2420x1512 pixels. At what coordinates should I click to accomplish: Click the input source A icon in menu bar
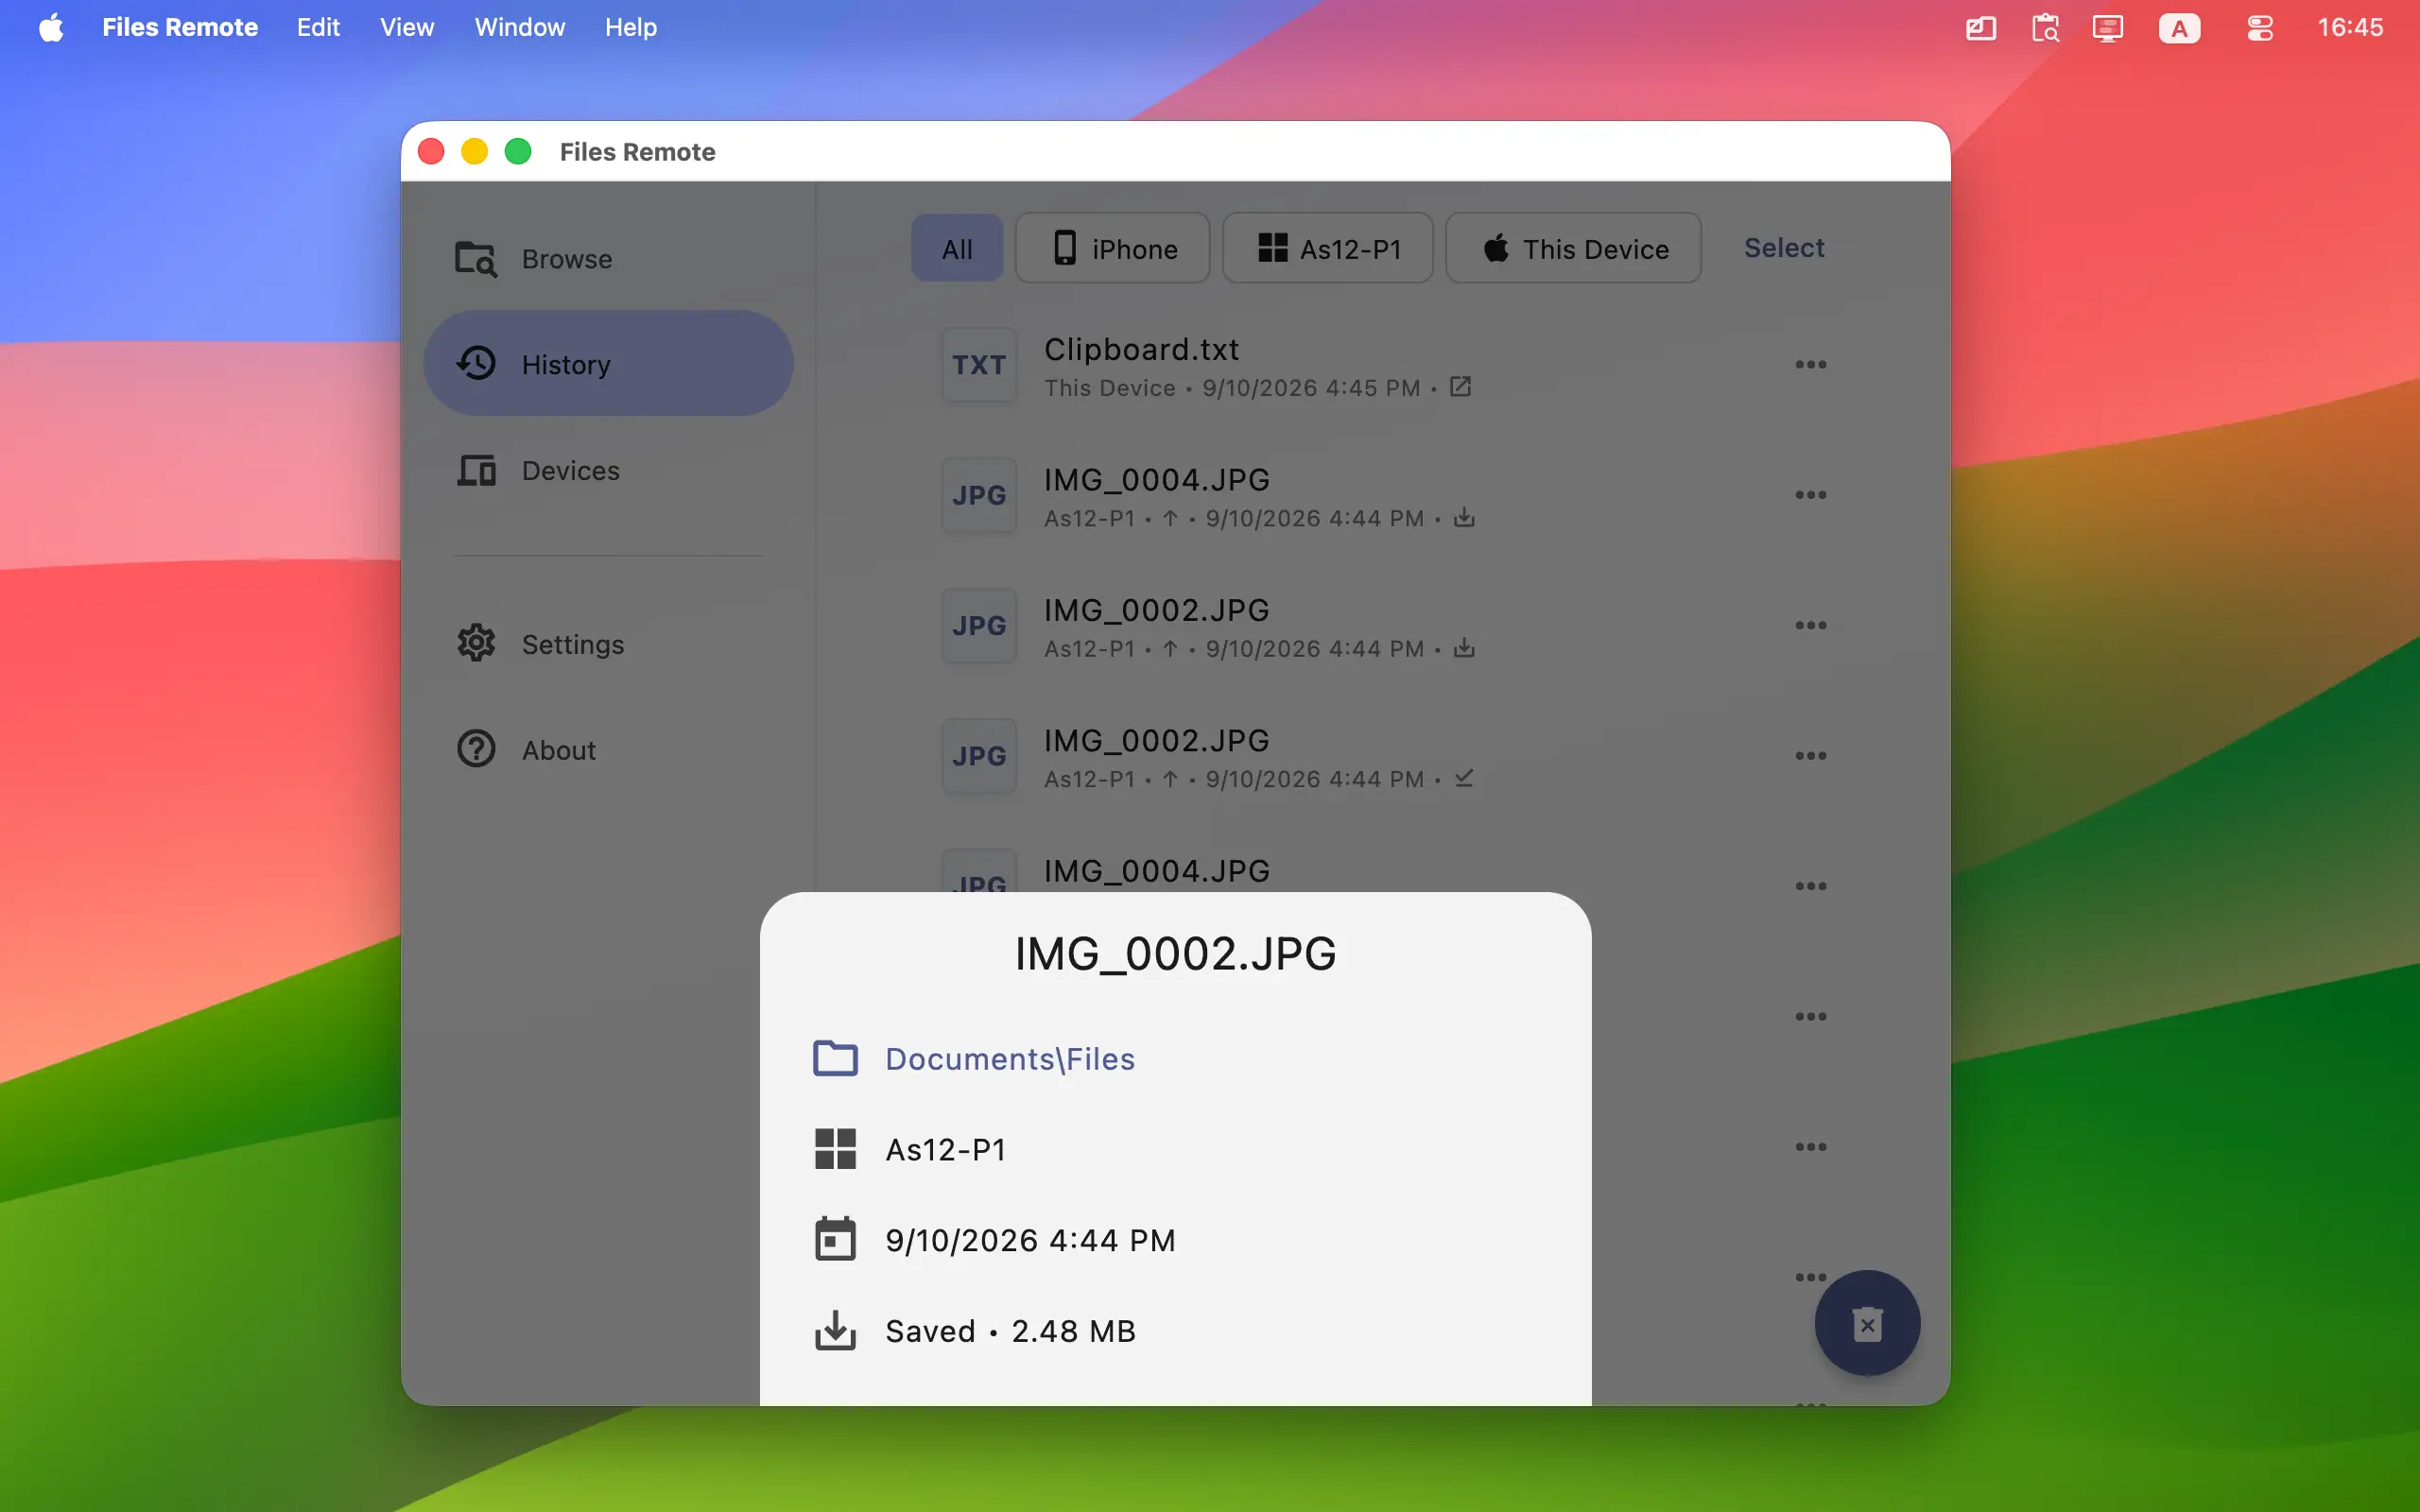pyautogui.click(x=2179, y=27)
